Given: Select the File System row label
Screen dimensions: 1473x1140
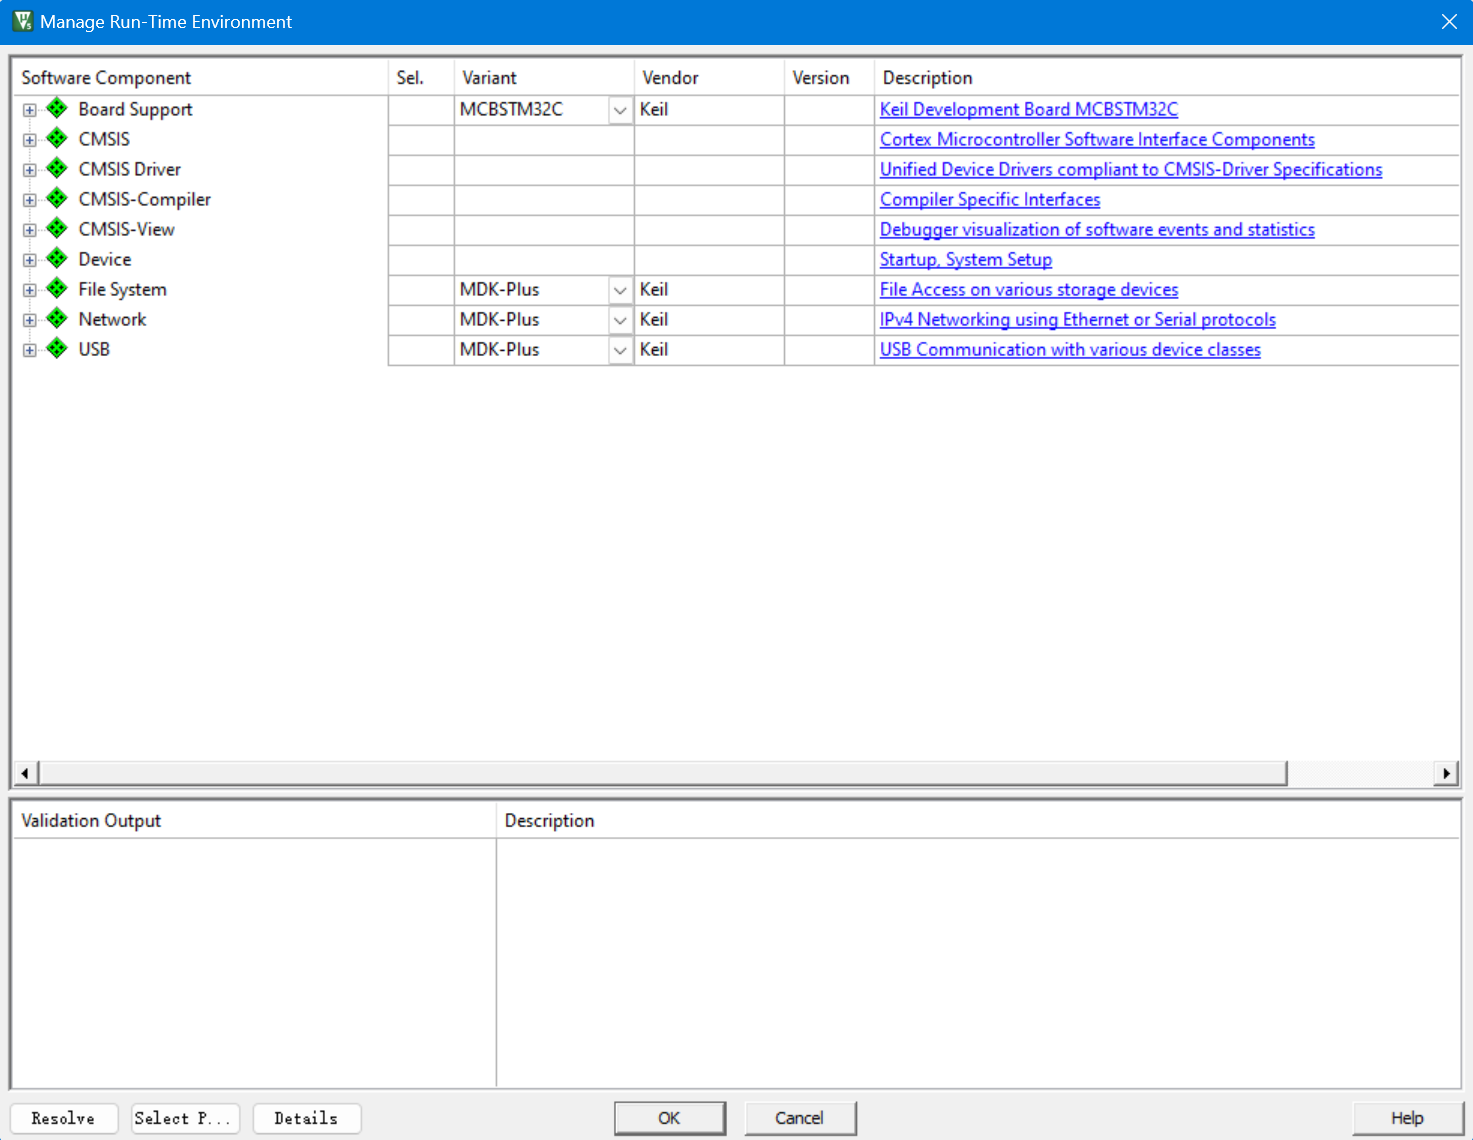Looking at the screenshot, I should (122, 289).
